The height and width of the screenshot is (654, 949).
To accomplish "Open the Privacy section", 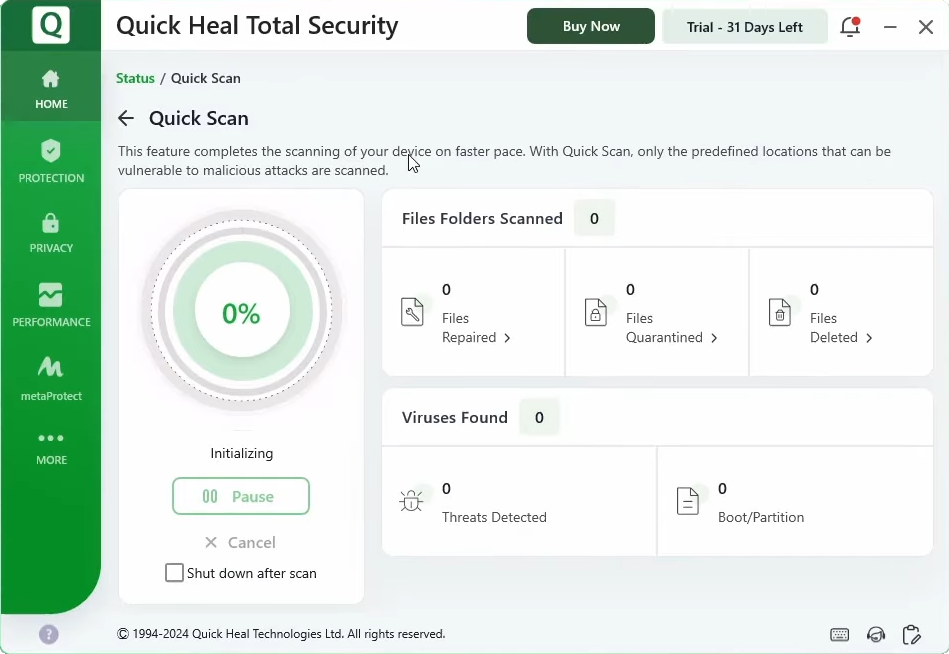I will (x=51, y=232).
